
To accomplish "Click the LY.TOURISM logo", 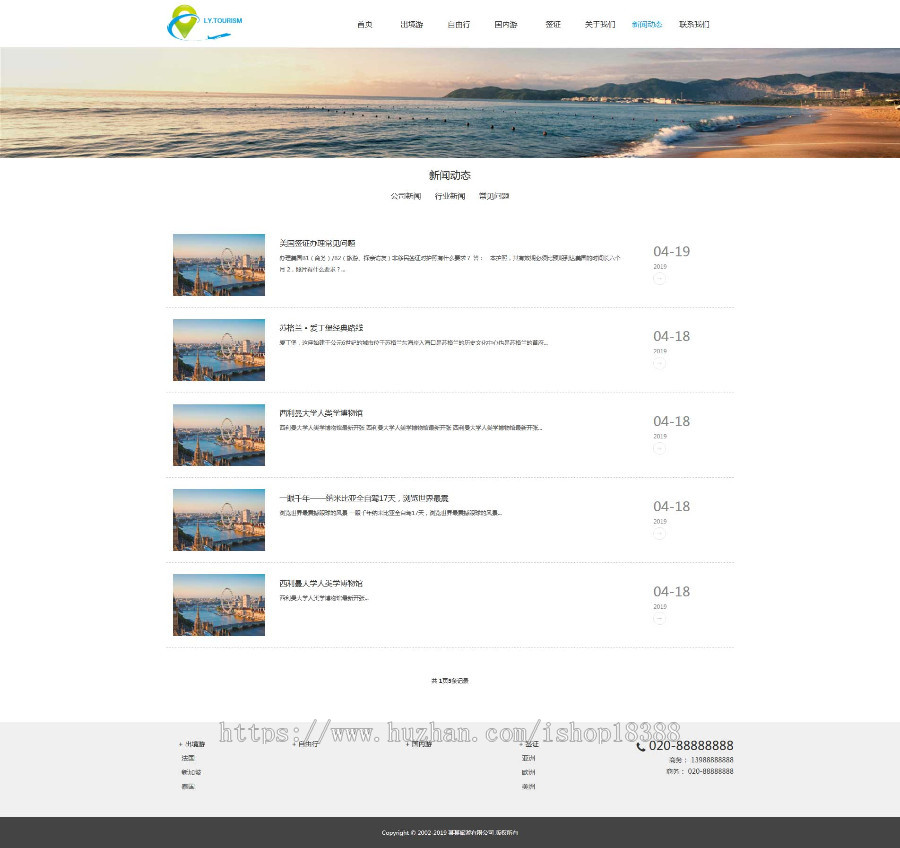I will pos(204,24).
